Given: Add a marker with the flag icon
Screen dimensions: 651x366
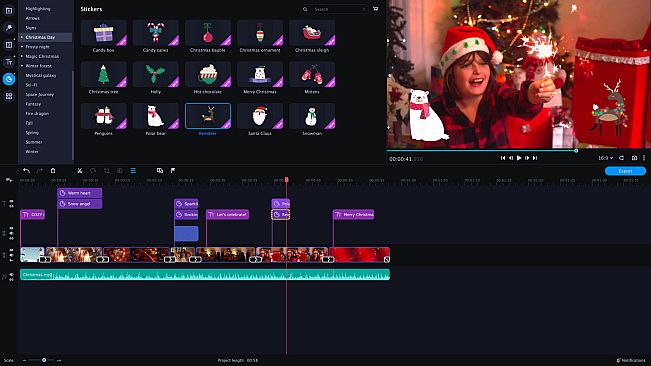Looking at the screenshot, I should 173,171.
